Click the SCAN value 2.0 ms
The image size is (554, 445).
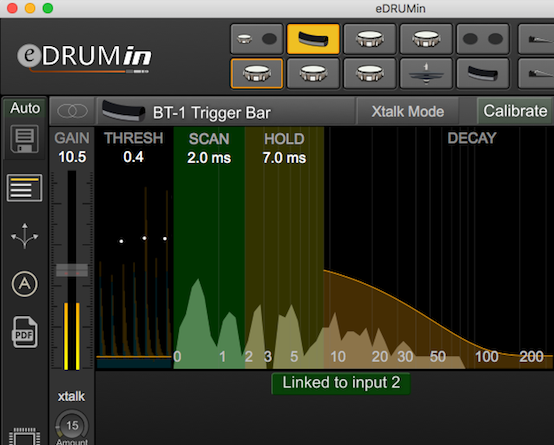[209, 158]
